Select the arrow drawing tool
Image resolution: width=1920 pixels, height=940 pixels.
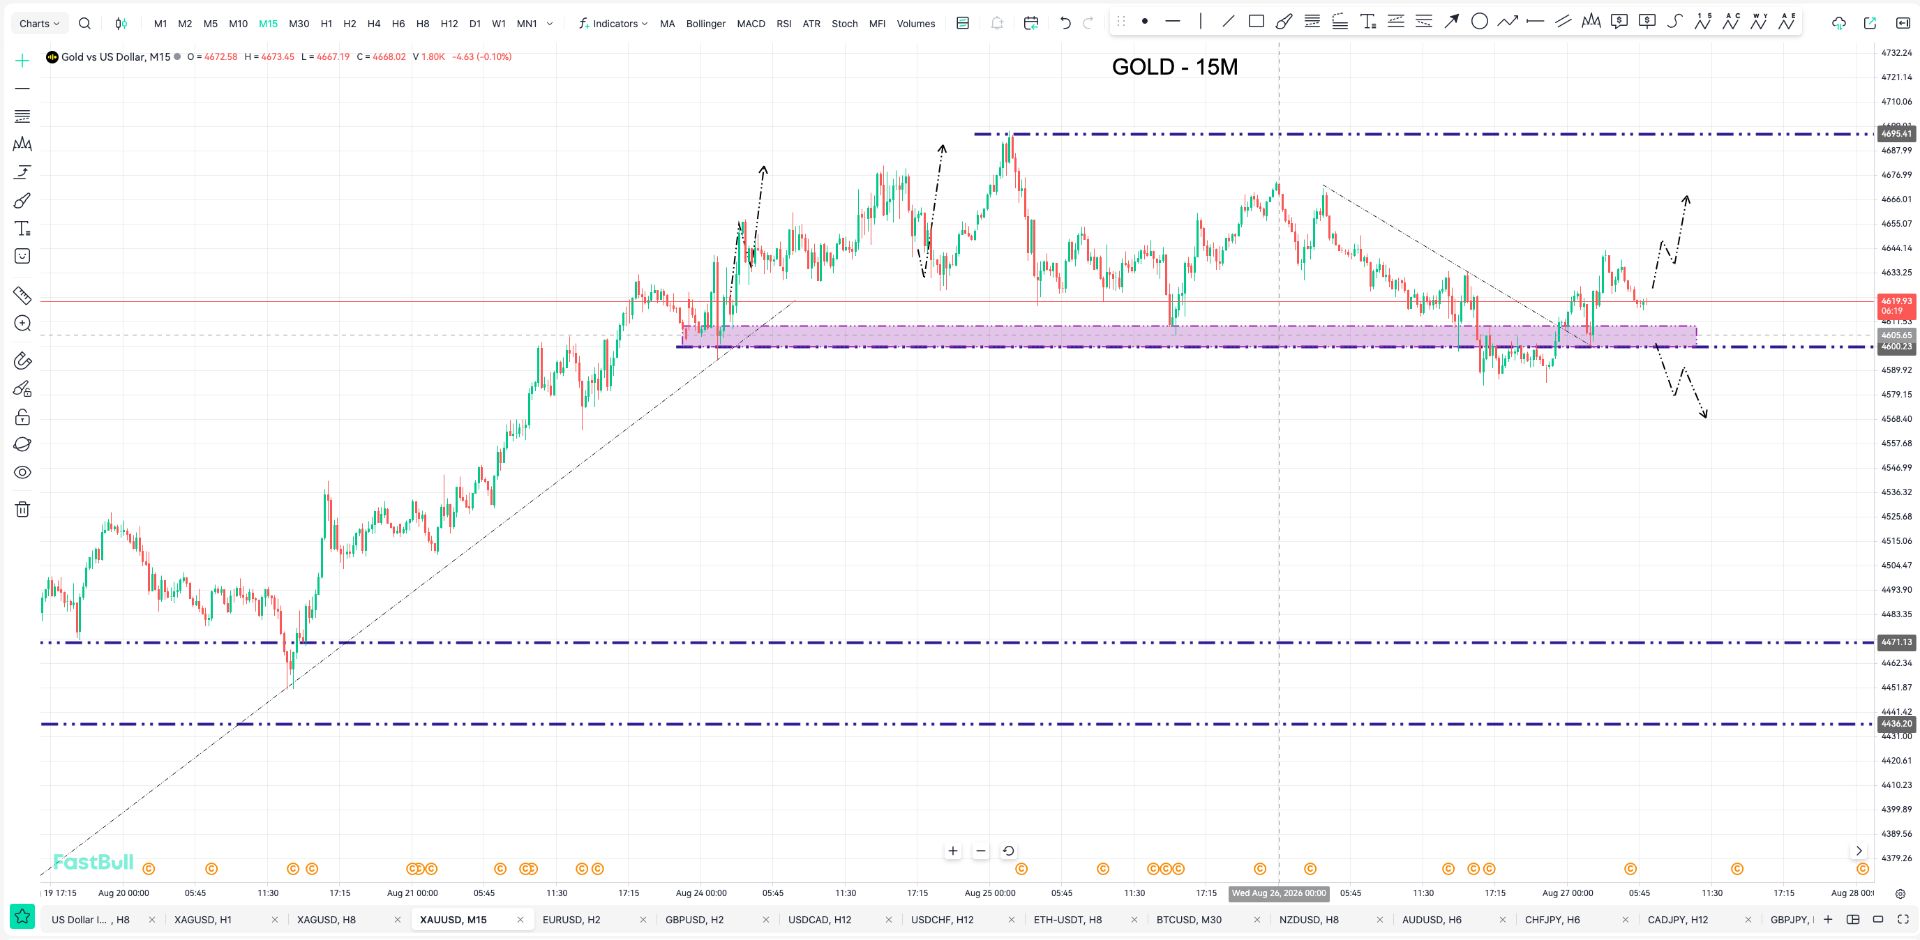point(1451,21)
